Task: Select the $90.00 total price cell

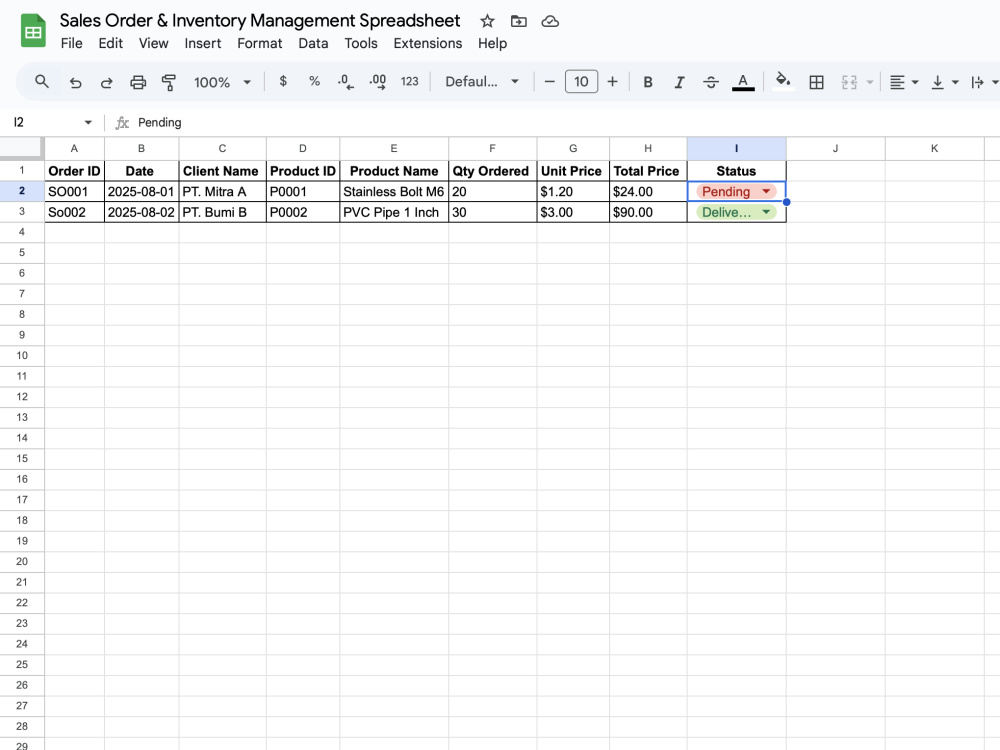Action: point(648,212)
